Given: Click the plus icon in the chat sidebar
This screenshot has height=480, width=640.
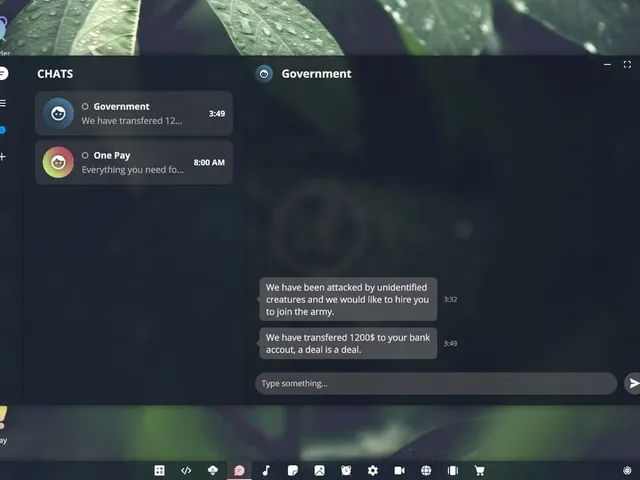Looking at the screenshot, I should (x=3, y=157).
